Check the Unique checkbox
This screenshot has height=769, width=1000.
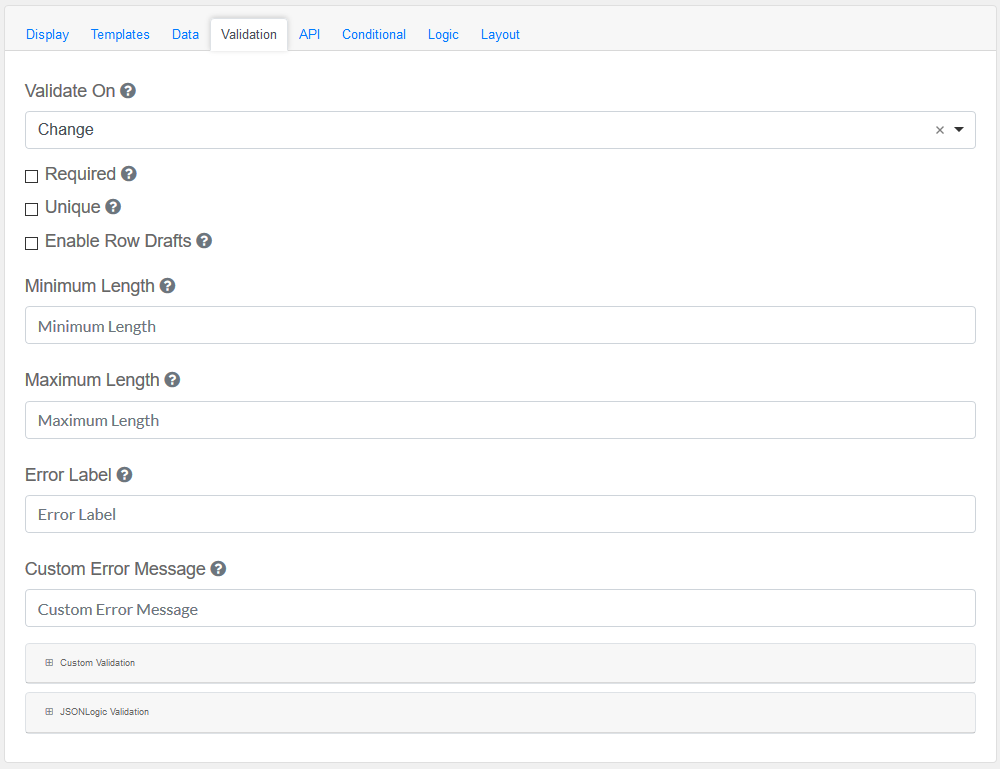click(x=32, y=209)
